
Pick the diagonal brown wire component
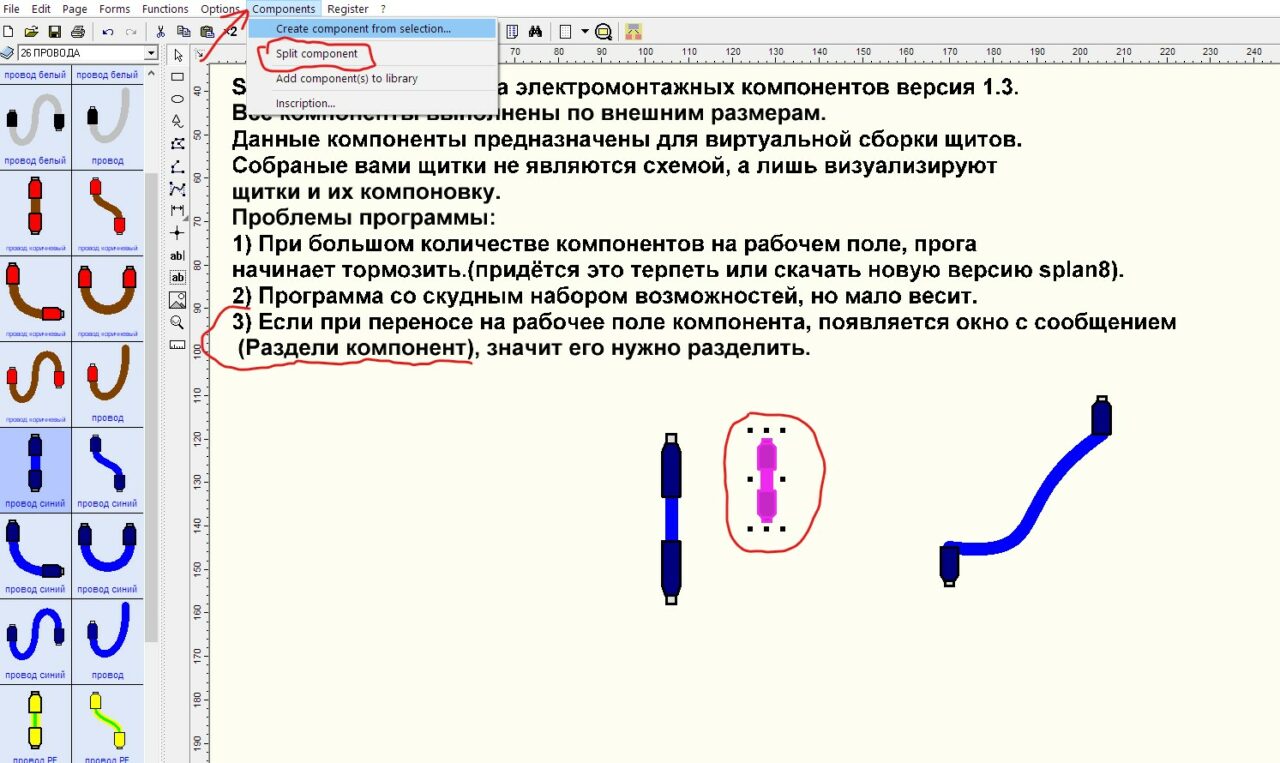108,213
